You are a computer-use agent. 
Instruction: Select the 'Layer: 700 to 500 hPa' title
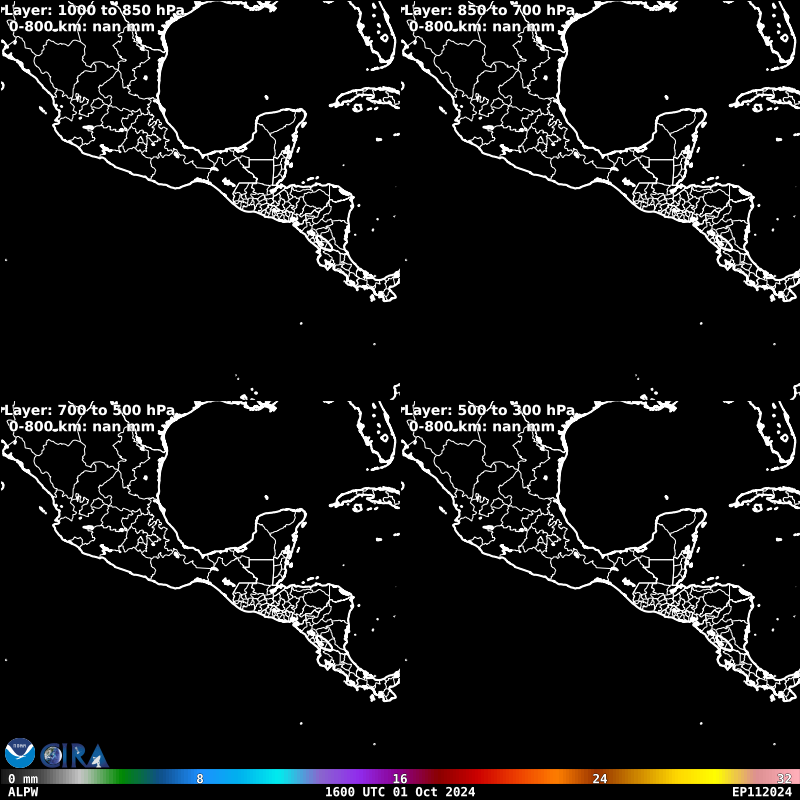tap(89, 410)
